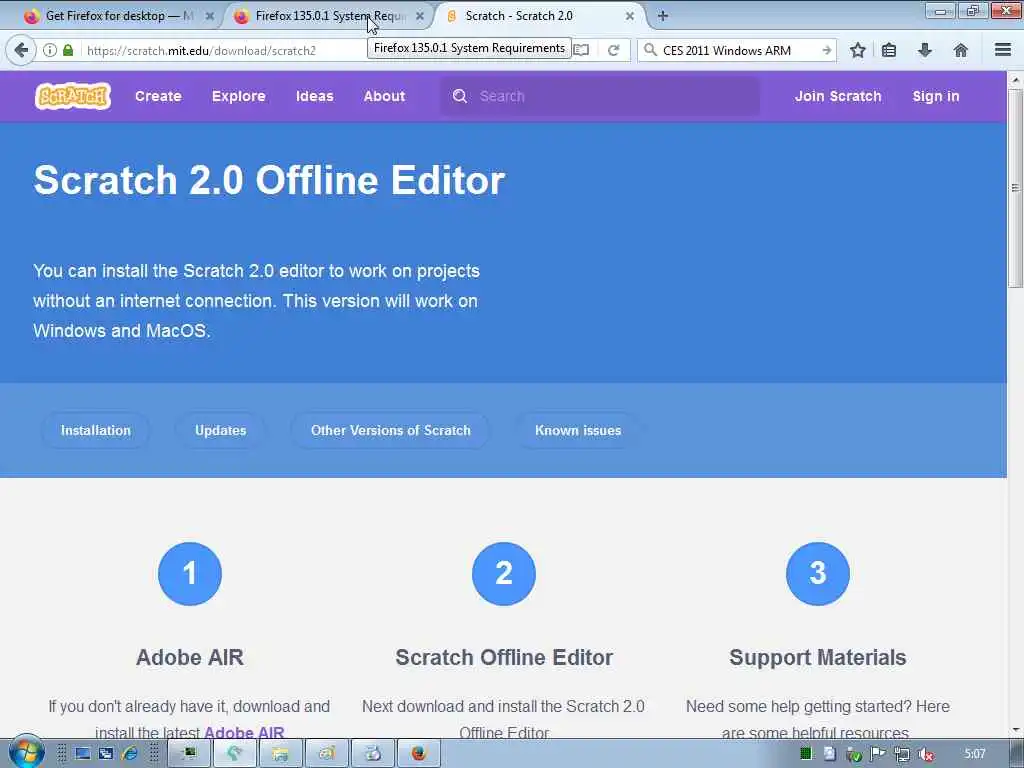
Task: Select the Scratch - Scratch 2.0 tab
Action: [x=537, y=16]
